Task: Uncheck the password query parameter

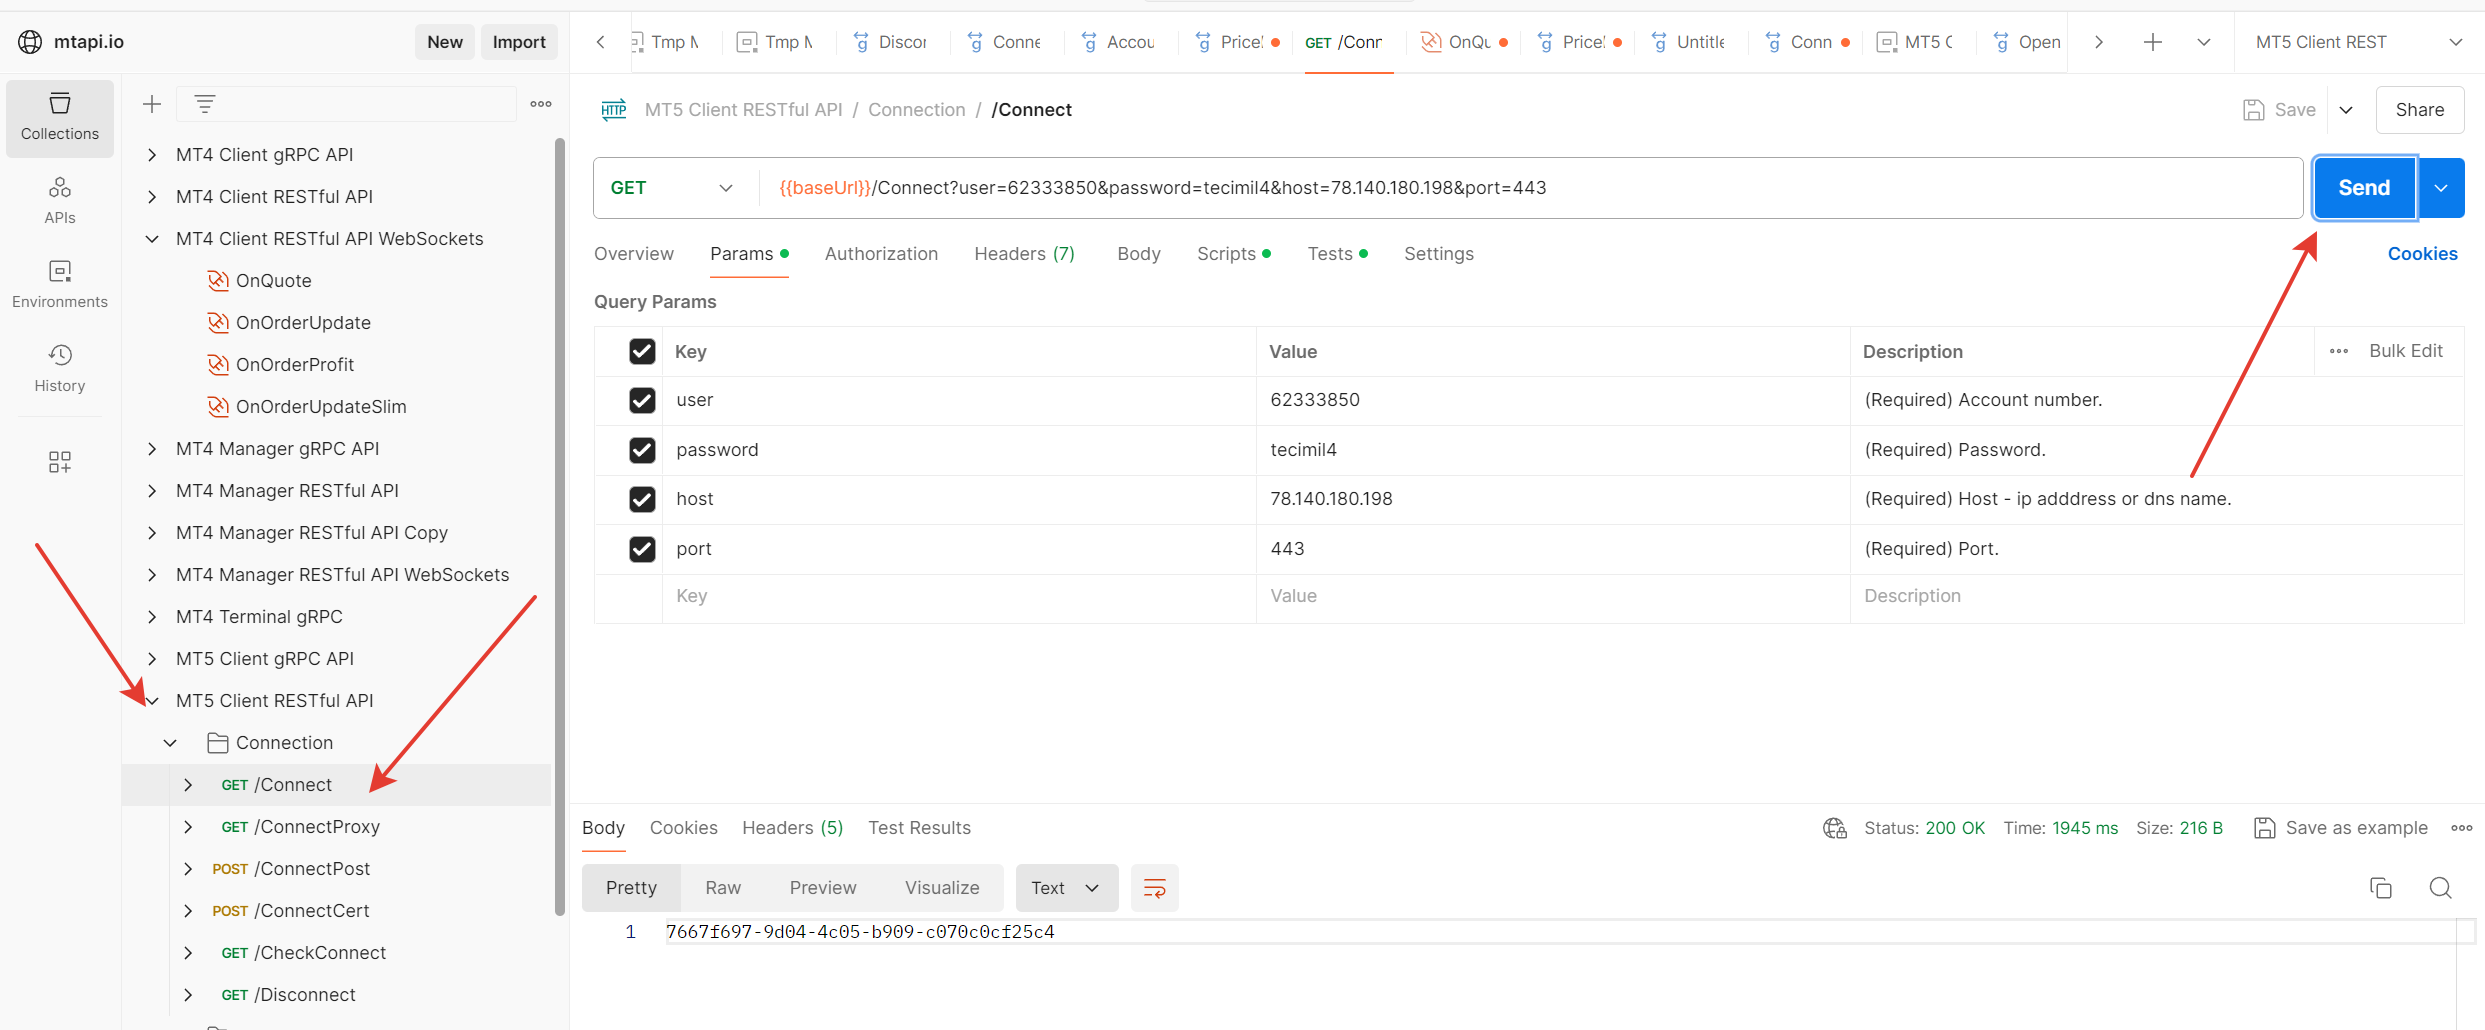Action: (642, 450)
